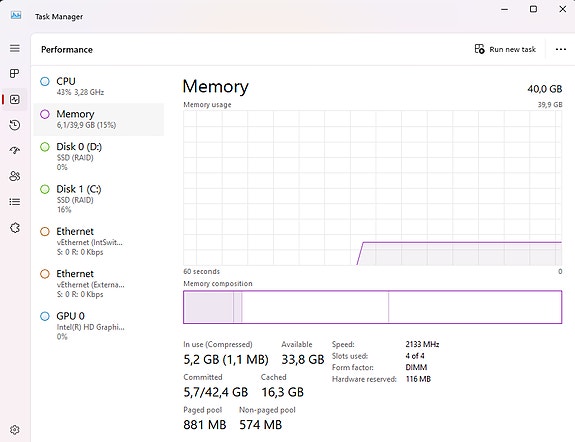Open Task Manager settings gear
This screenshot has height=442, width=575.
15,430
